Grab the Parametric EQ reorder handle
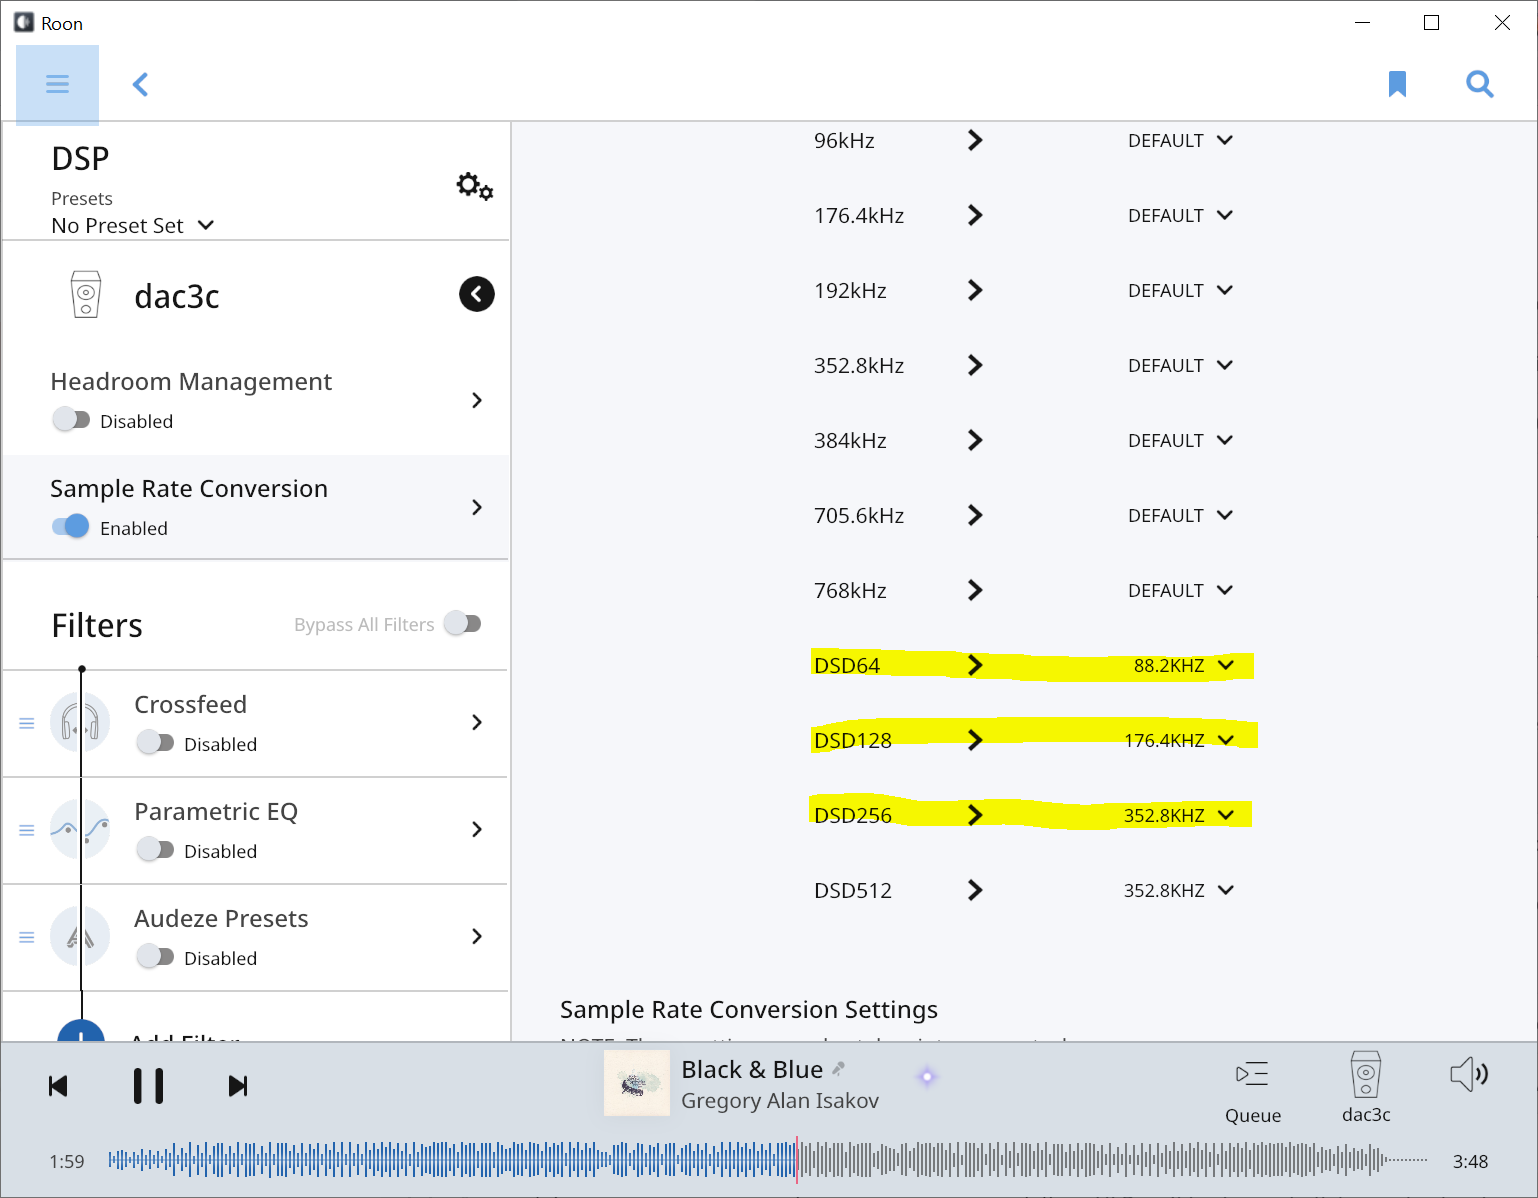 coord(27,830)
